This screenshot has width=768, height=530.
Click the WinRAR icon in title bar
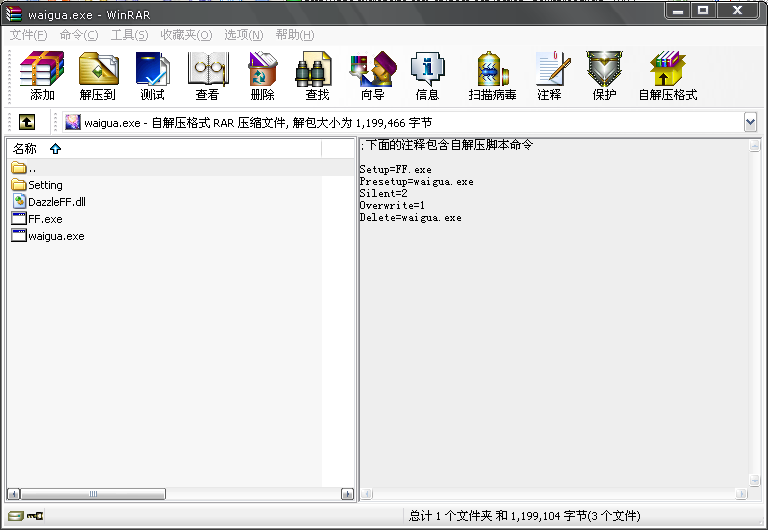(x=14, y=14)
